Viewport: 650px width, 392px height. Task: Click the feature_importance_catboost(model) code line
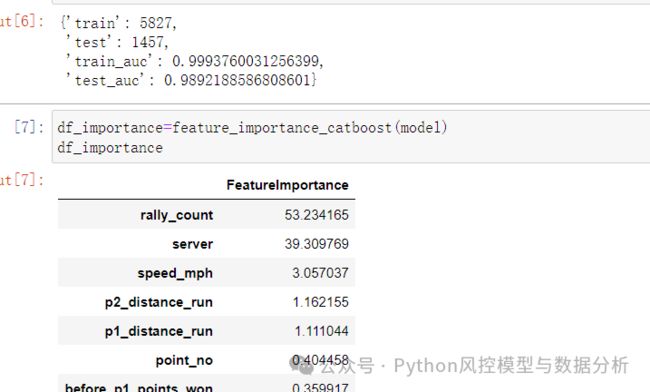pyautogui.click(x=252, y=128)
